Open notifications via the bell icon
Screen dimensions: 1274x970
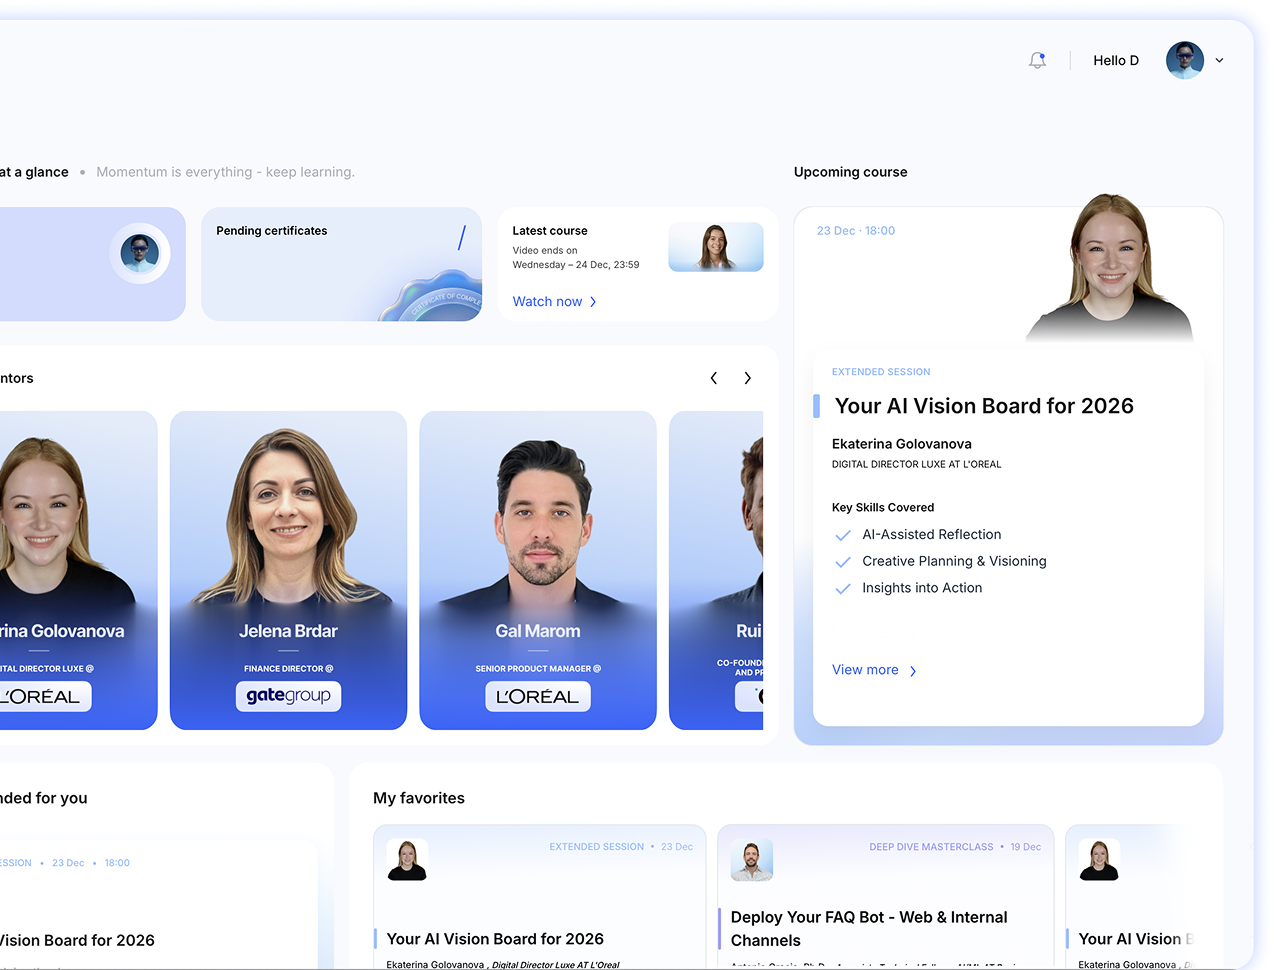1037,60
